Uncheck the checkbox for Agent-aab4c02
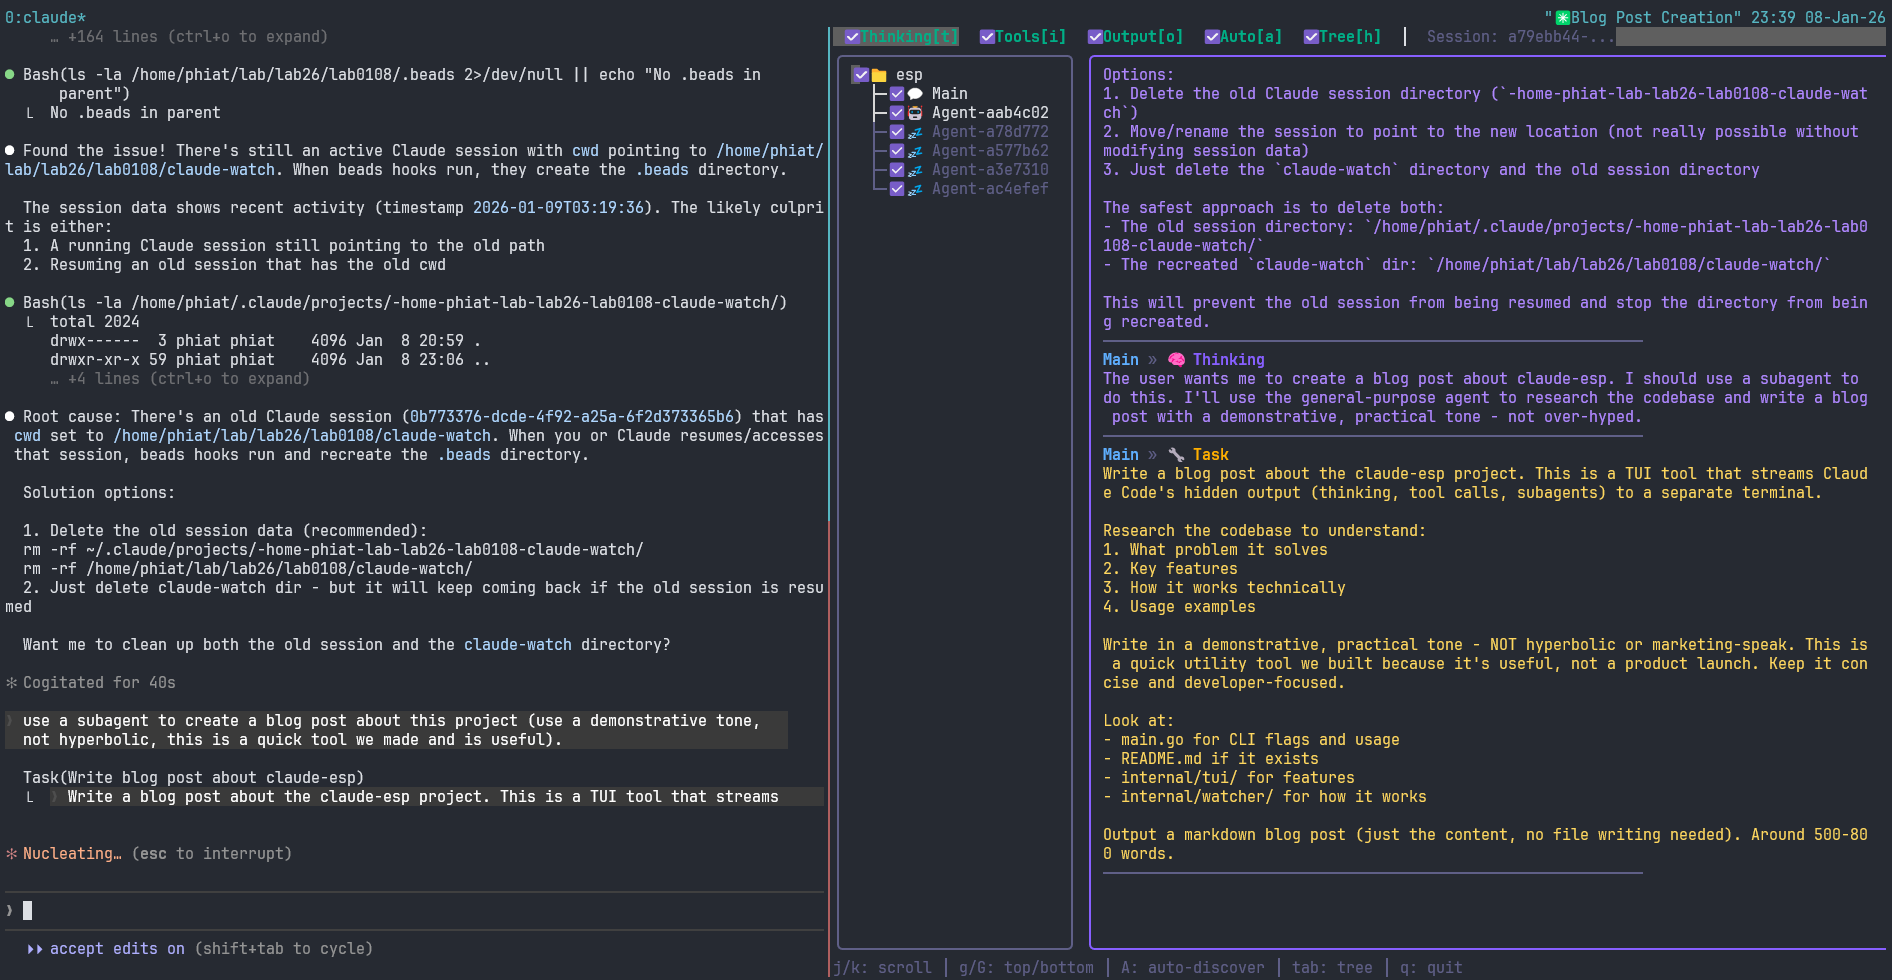Image resolution: width=1892 pixels, height=980 pixels. (897, 113)
